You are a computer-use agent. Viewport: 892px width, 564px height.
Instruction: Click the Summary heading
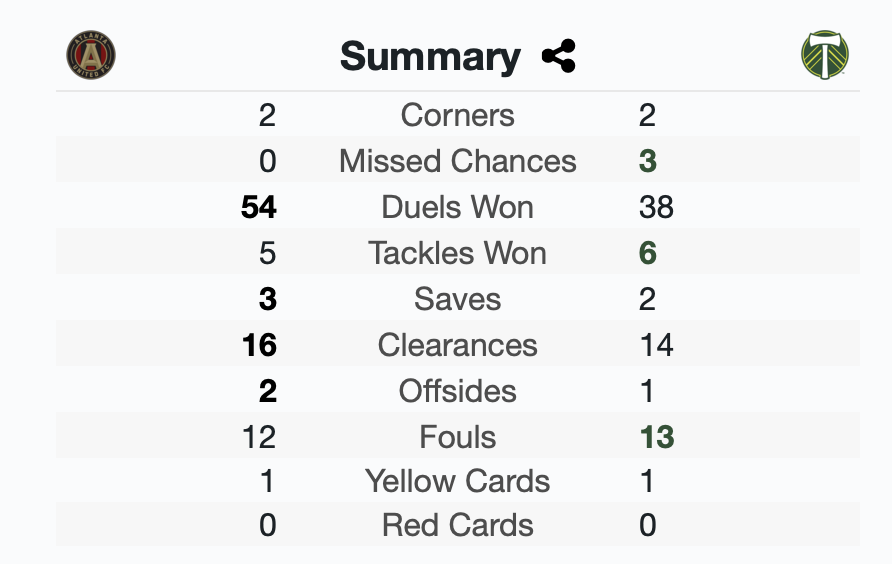point(430,57)
